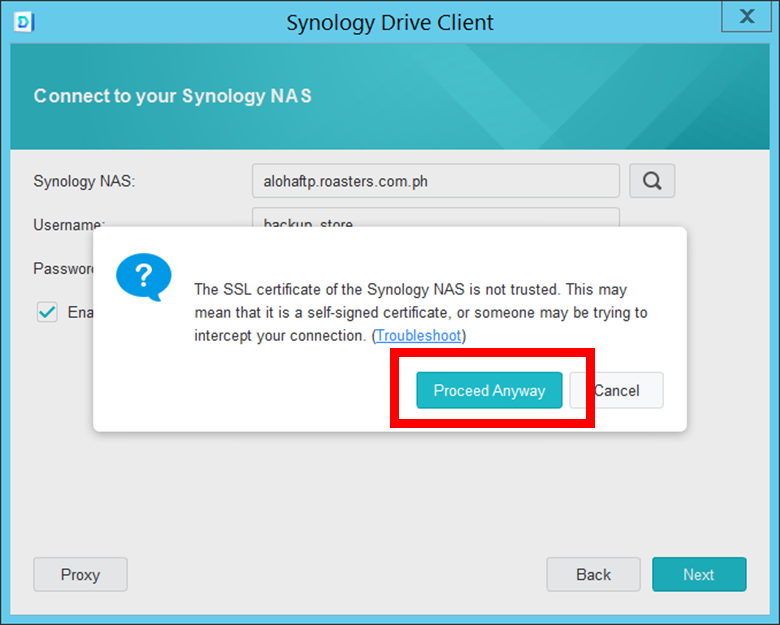
Task: Click the Synology NAS address field
Action: tap(435, 181)
